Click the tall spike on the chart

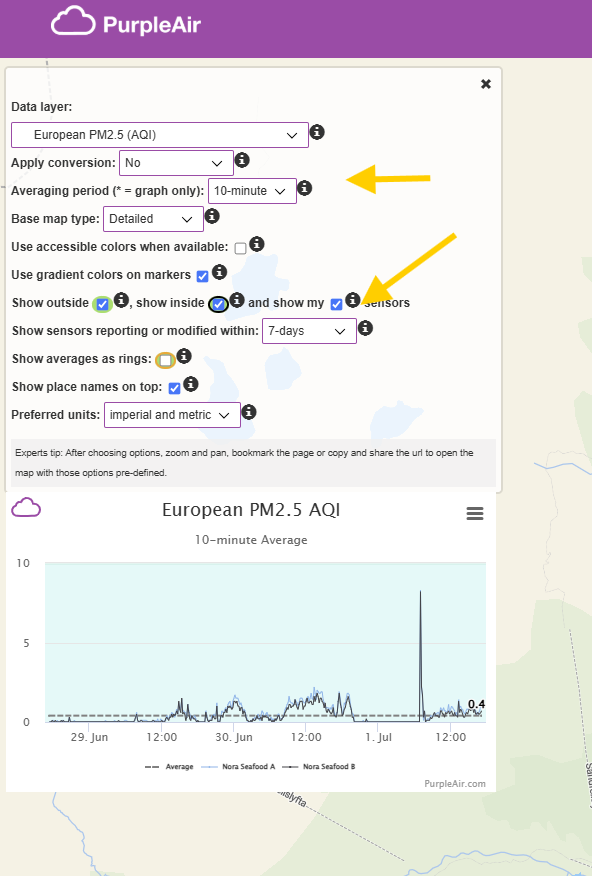pyautogui.click(x=421, y=654)
